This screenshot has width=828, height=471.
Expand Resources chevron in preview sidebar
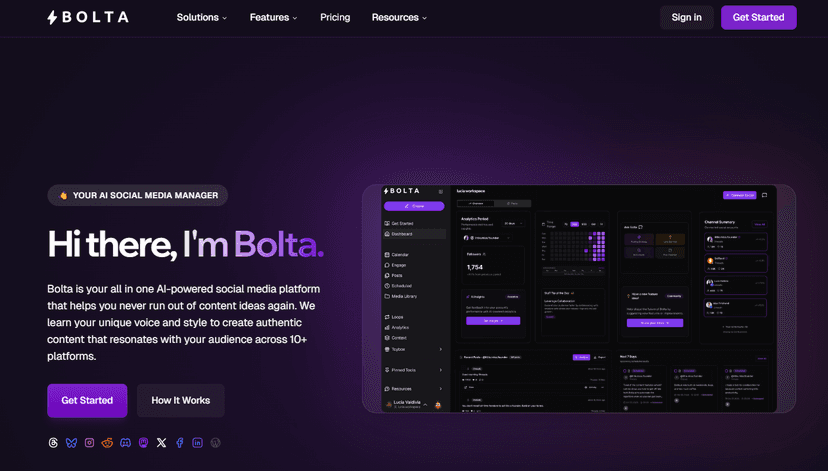(440, 389)
